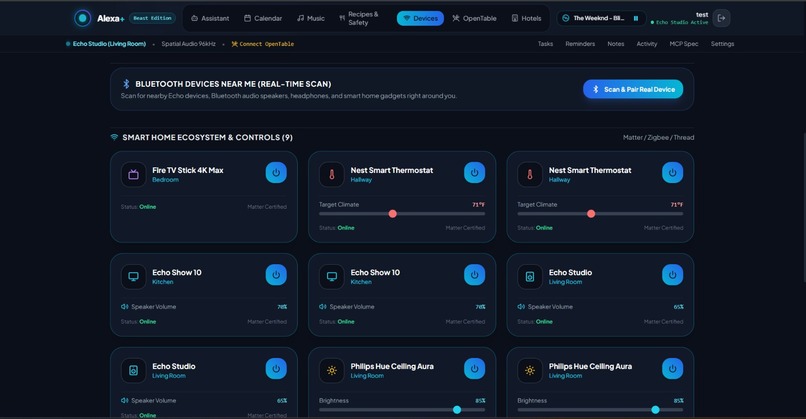
Task: Navigate to the Hotels tab
Action: (526, 18)
